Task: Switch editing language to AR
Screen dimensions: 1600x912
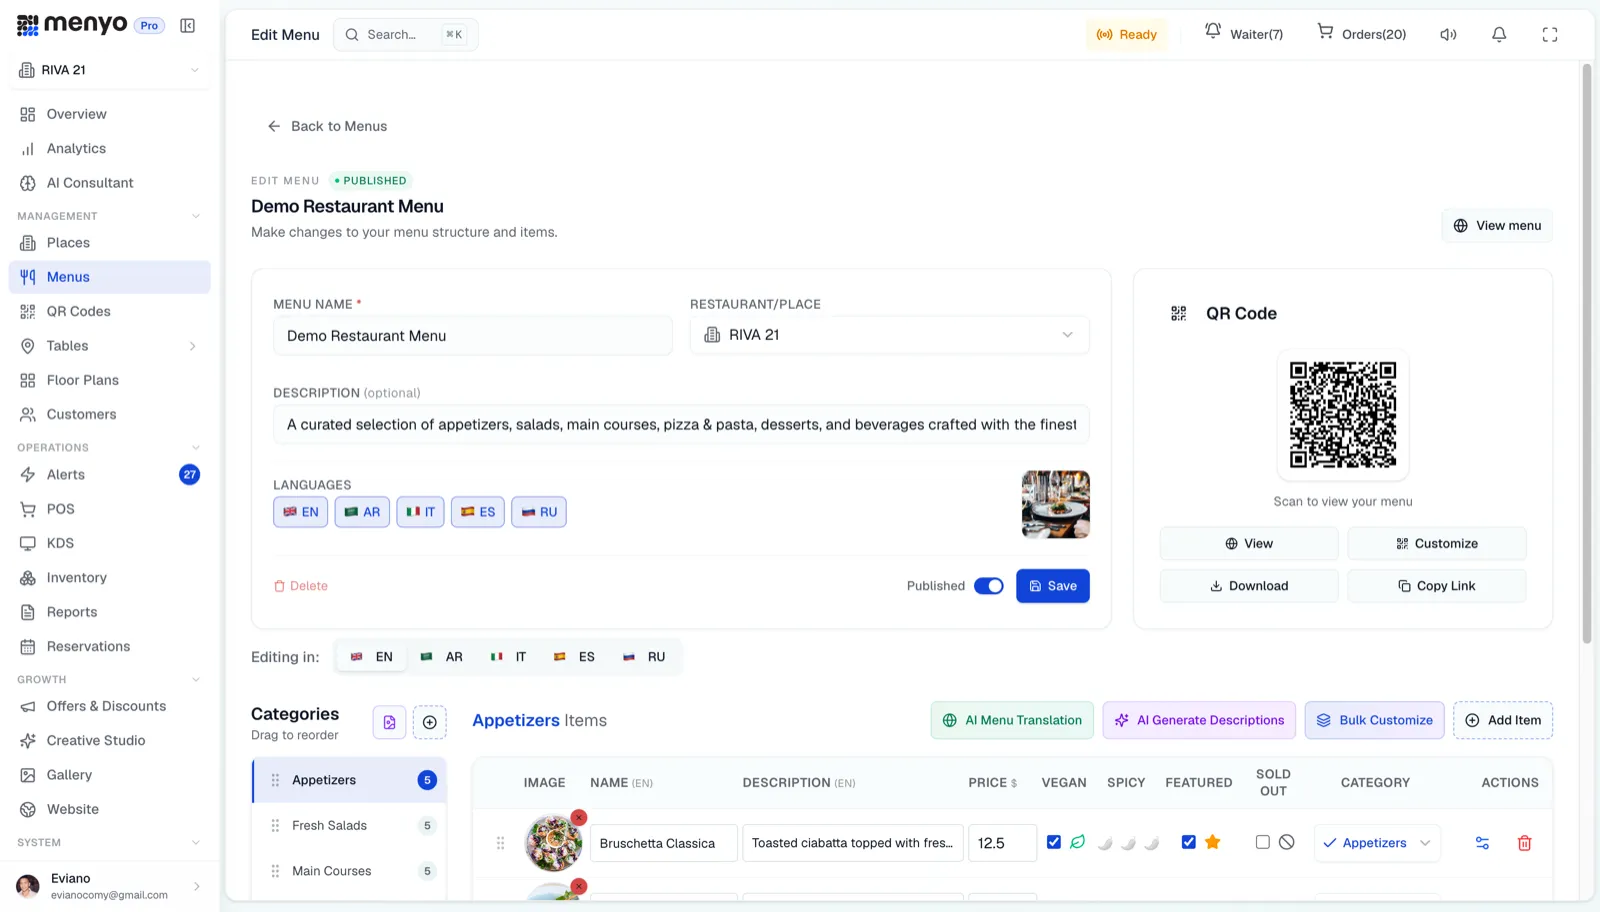Action: click(441, 657)
